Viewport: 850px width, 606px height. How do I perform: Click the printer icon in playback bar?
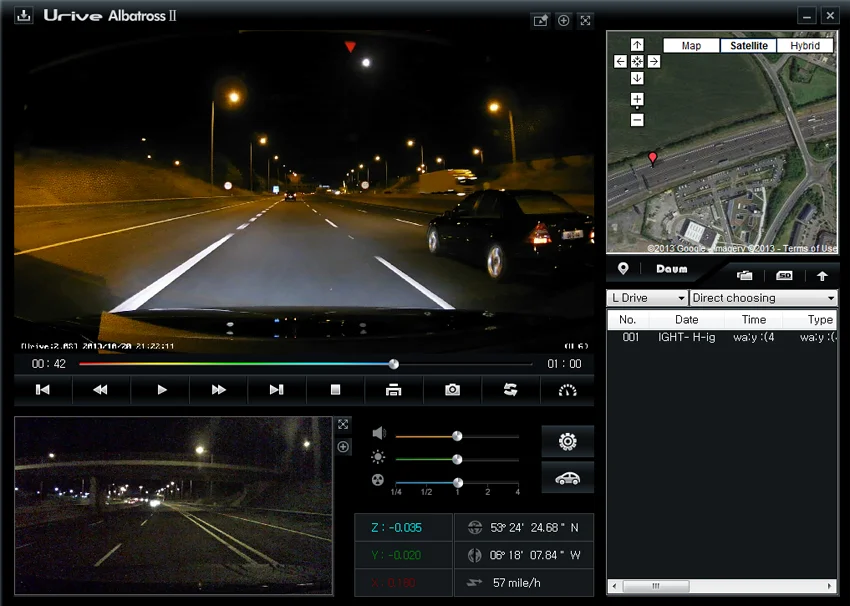[394, 390]
